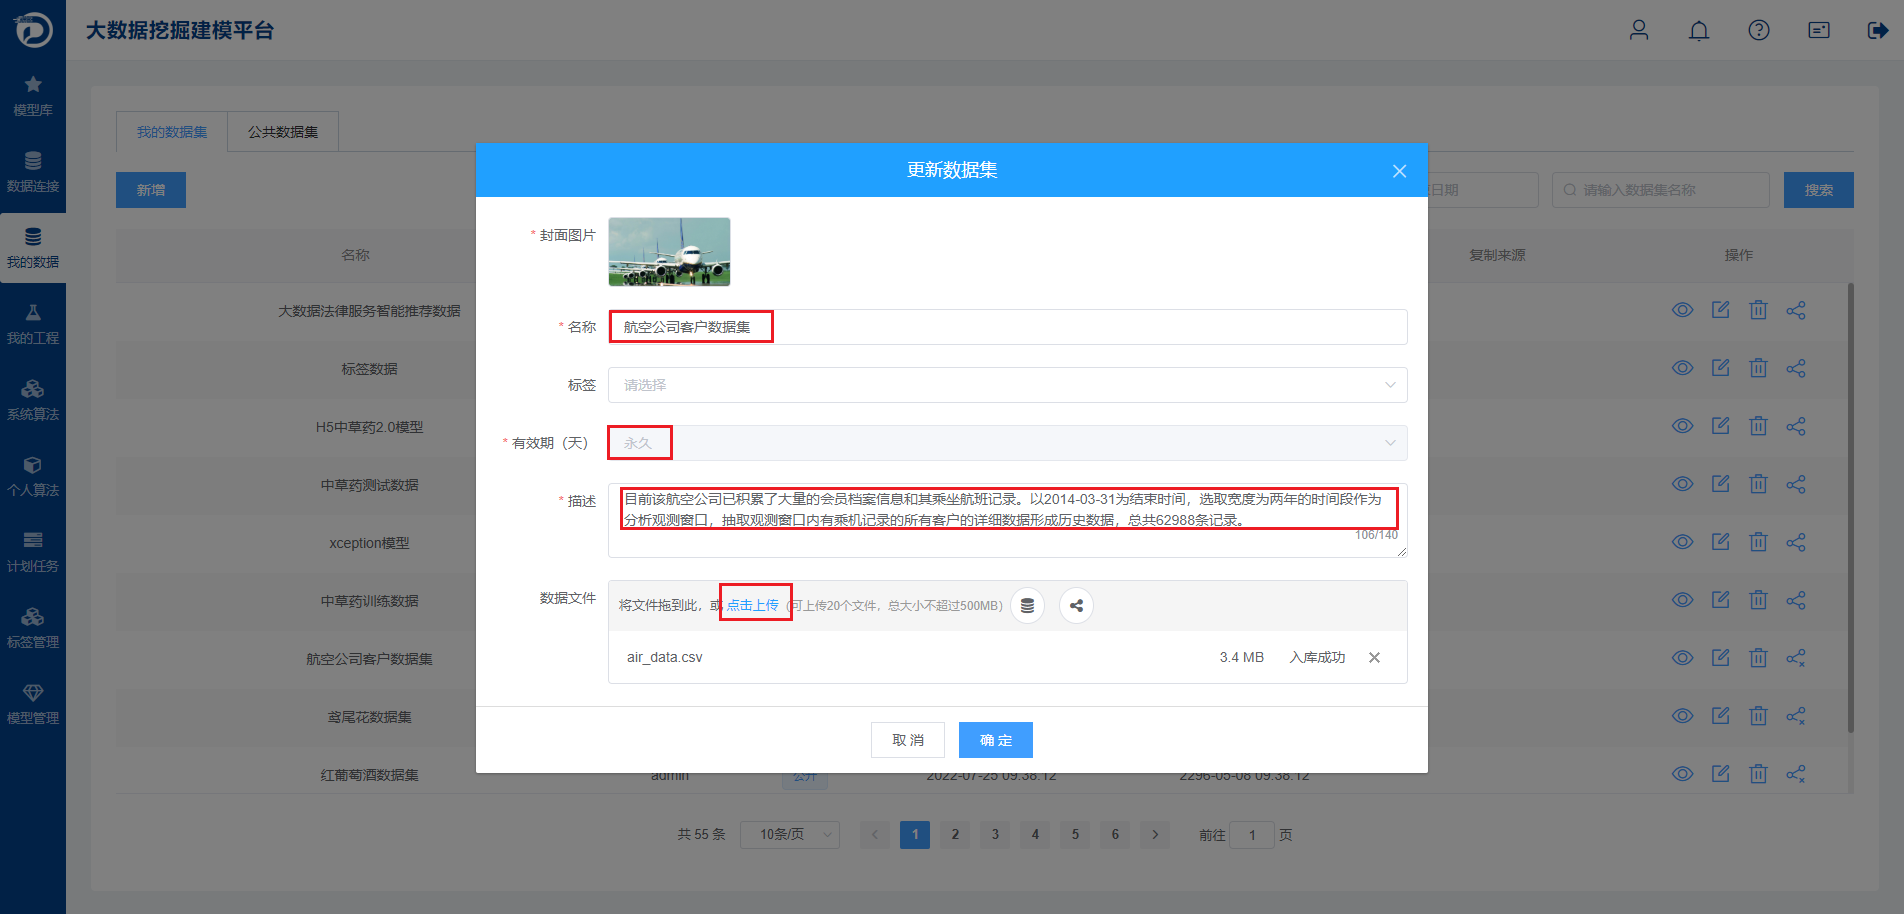Click the database icon in 数据文件 upload area
The width and height of the screenshot is (1904, 914).
[1027, 605]
